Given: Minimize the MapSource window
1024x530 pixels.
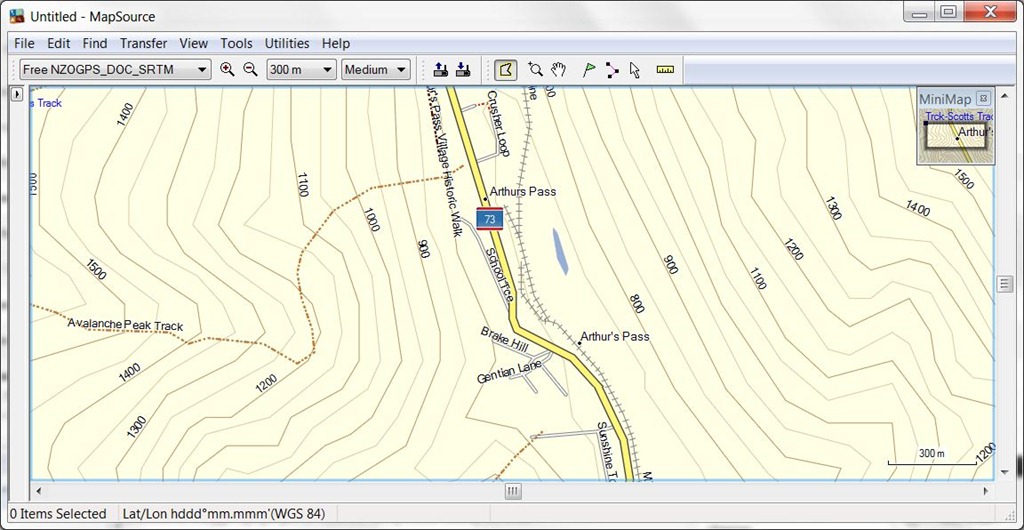Looking at the screenshot, I should (x=920, y=12).
